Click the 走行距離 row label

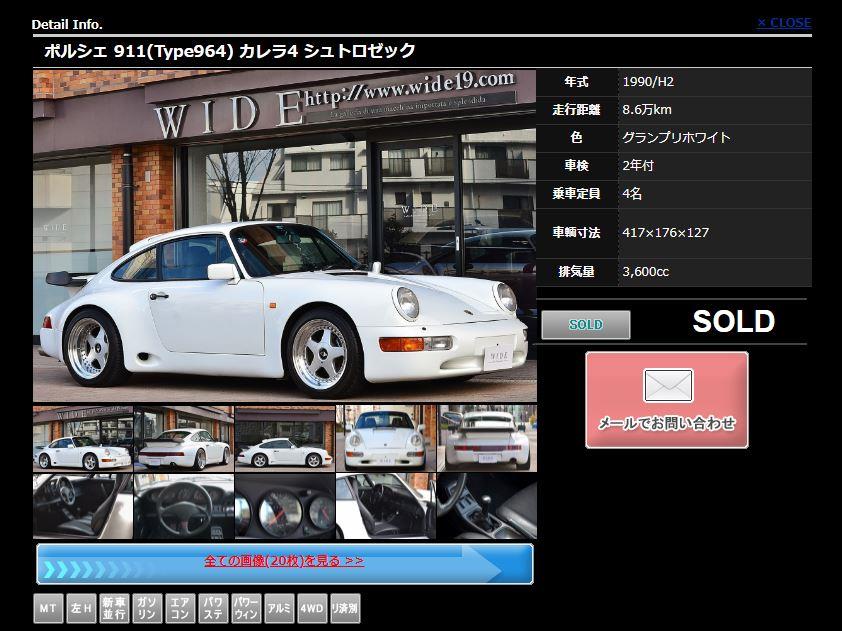(576, 110)
